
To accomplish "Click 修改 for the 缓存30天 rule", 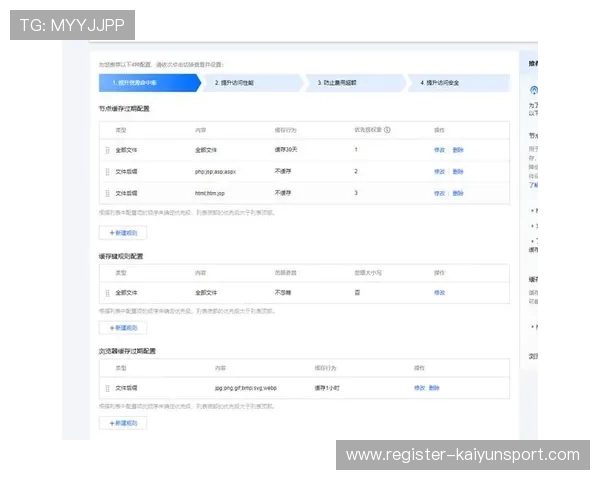I will tap(439, 150).
